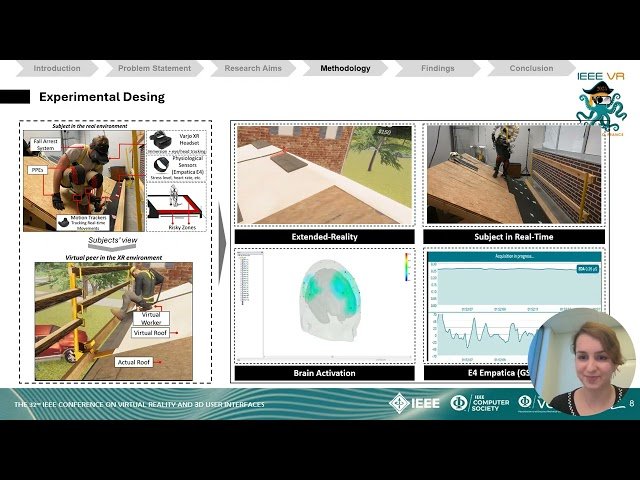Click the 'Virtual Roof' callout label

pos(150,333)
